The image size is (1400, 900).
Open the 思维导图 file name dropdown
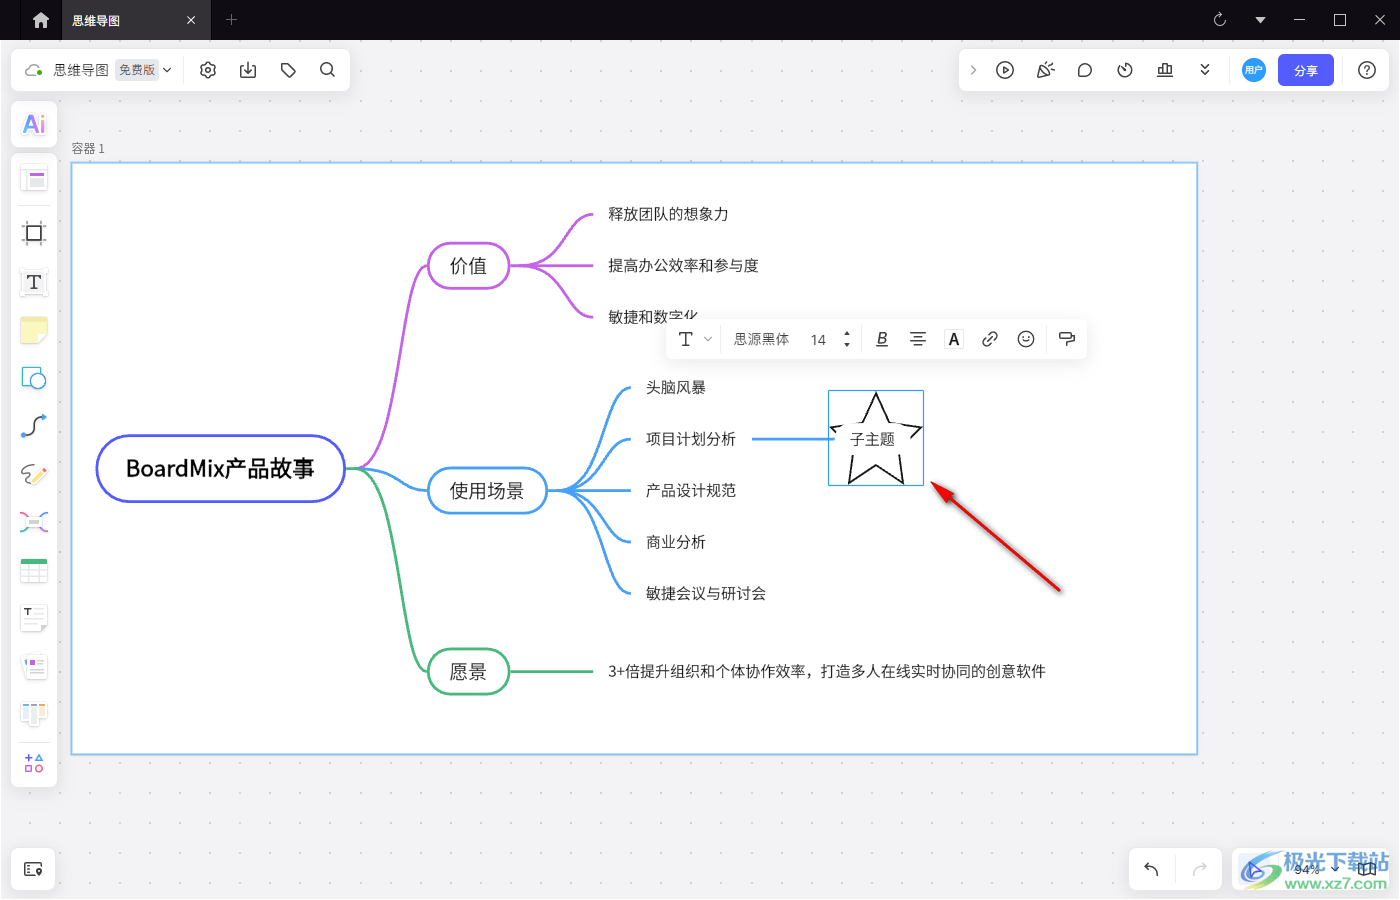point(167,70)
